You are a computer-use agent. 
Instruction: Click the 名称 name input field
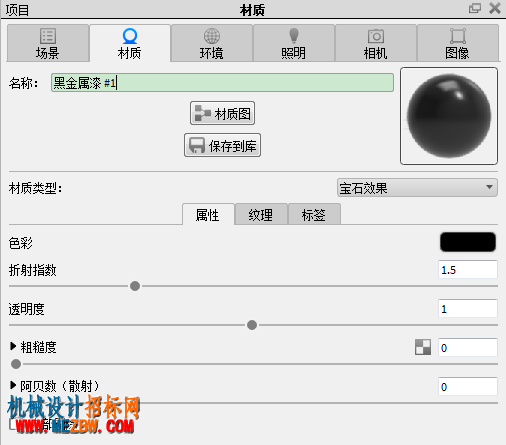pos(222,83)
